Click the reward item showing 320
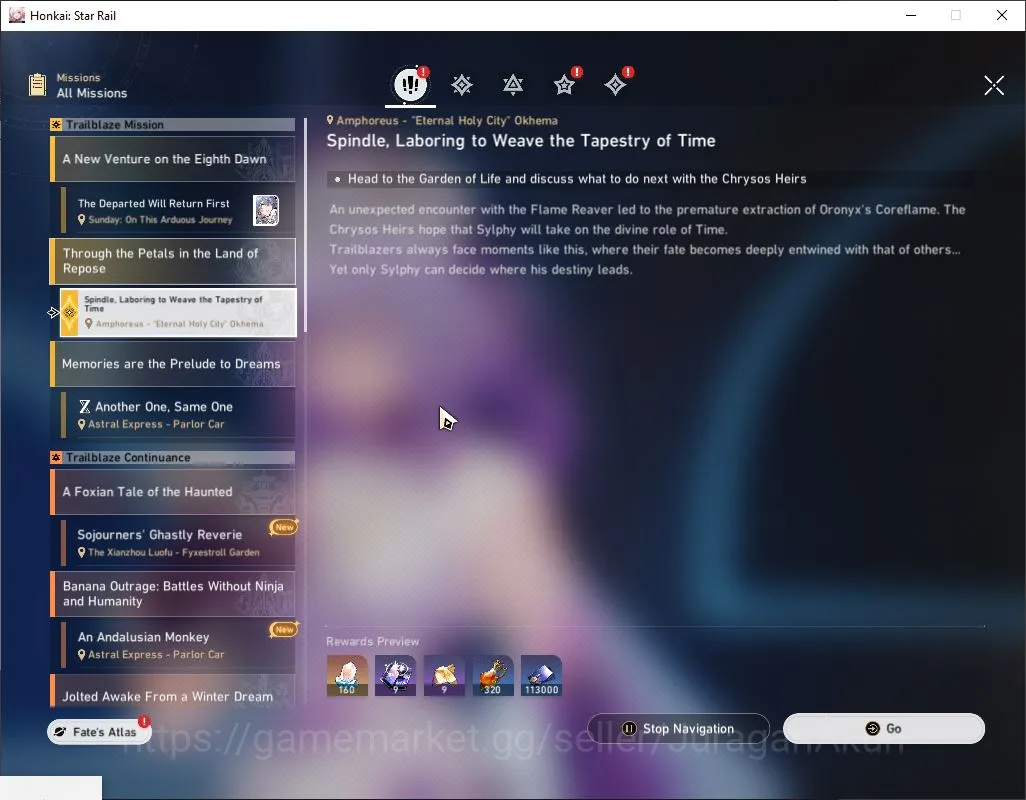 pyautogui.click(x=493, y=676)
